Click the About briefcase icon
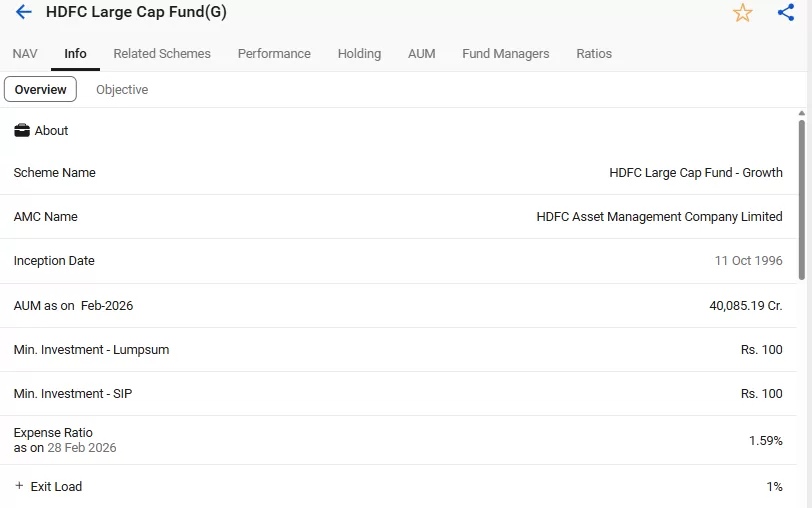Screen dimensions: 812x508 (22, 130)
